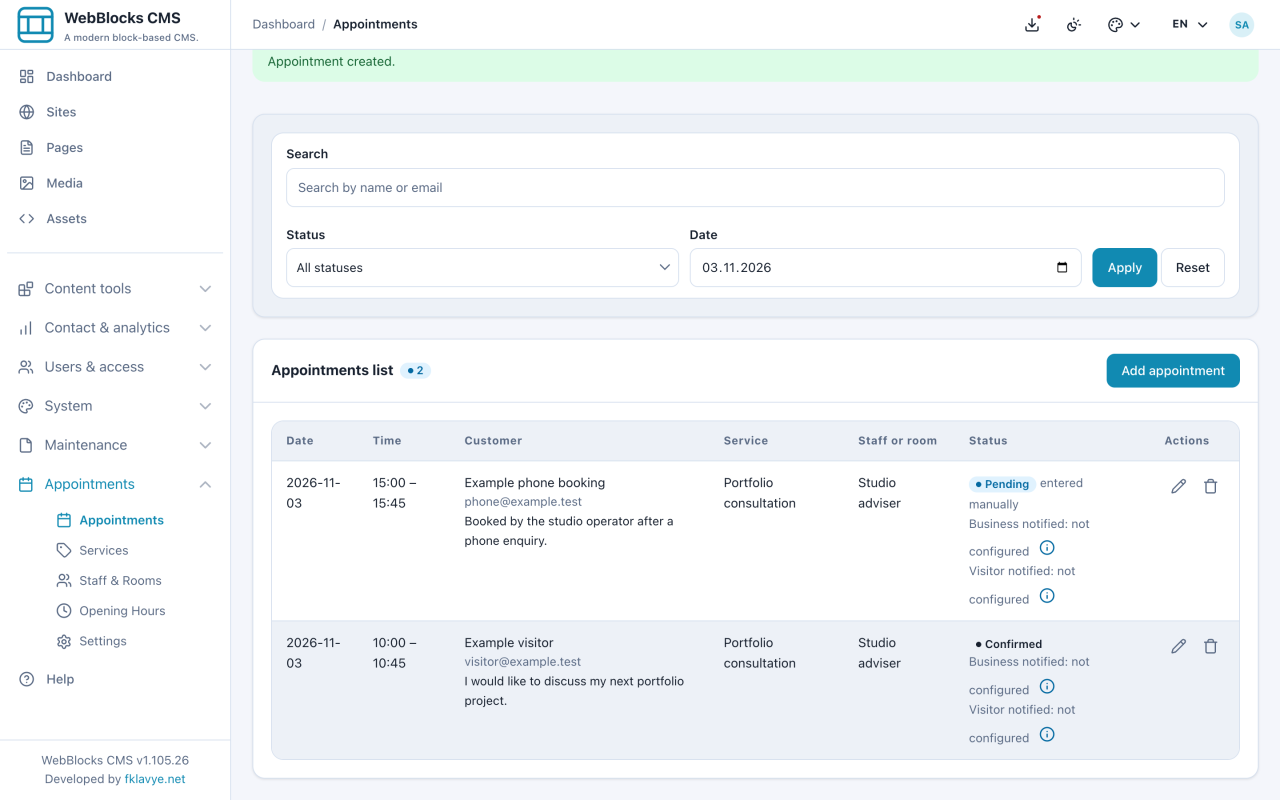Expand the Maintenance group
This screenshot has height=800, width=1280.
115,444
